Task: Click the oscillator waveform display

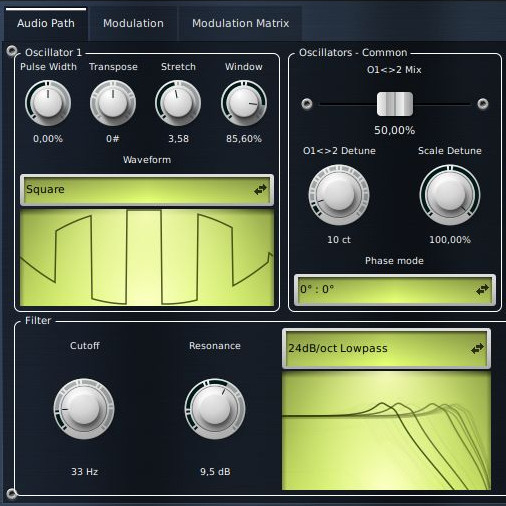Action: [x=147, y=257]
